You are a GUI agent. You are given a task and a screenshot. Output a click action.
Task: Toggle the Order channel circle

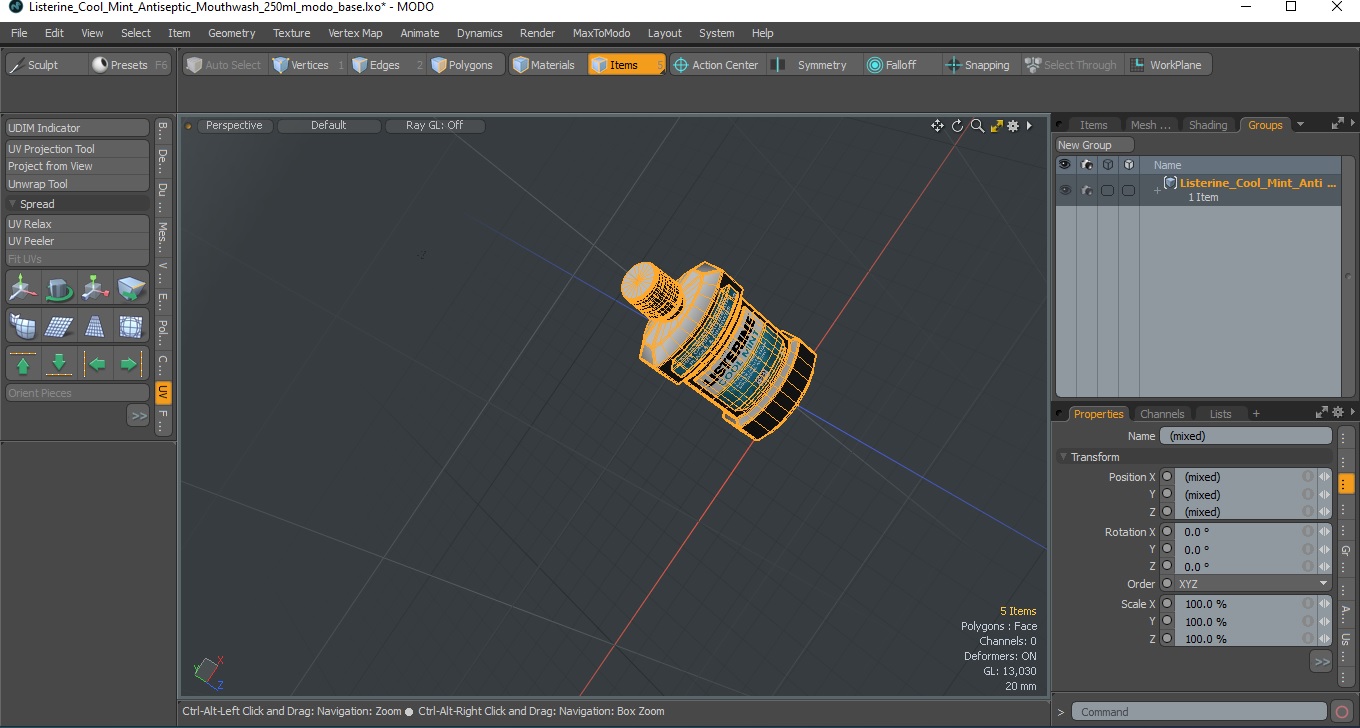[1166, 584]
